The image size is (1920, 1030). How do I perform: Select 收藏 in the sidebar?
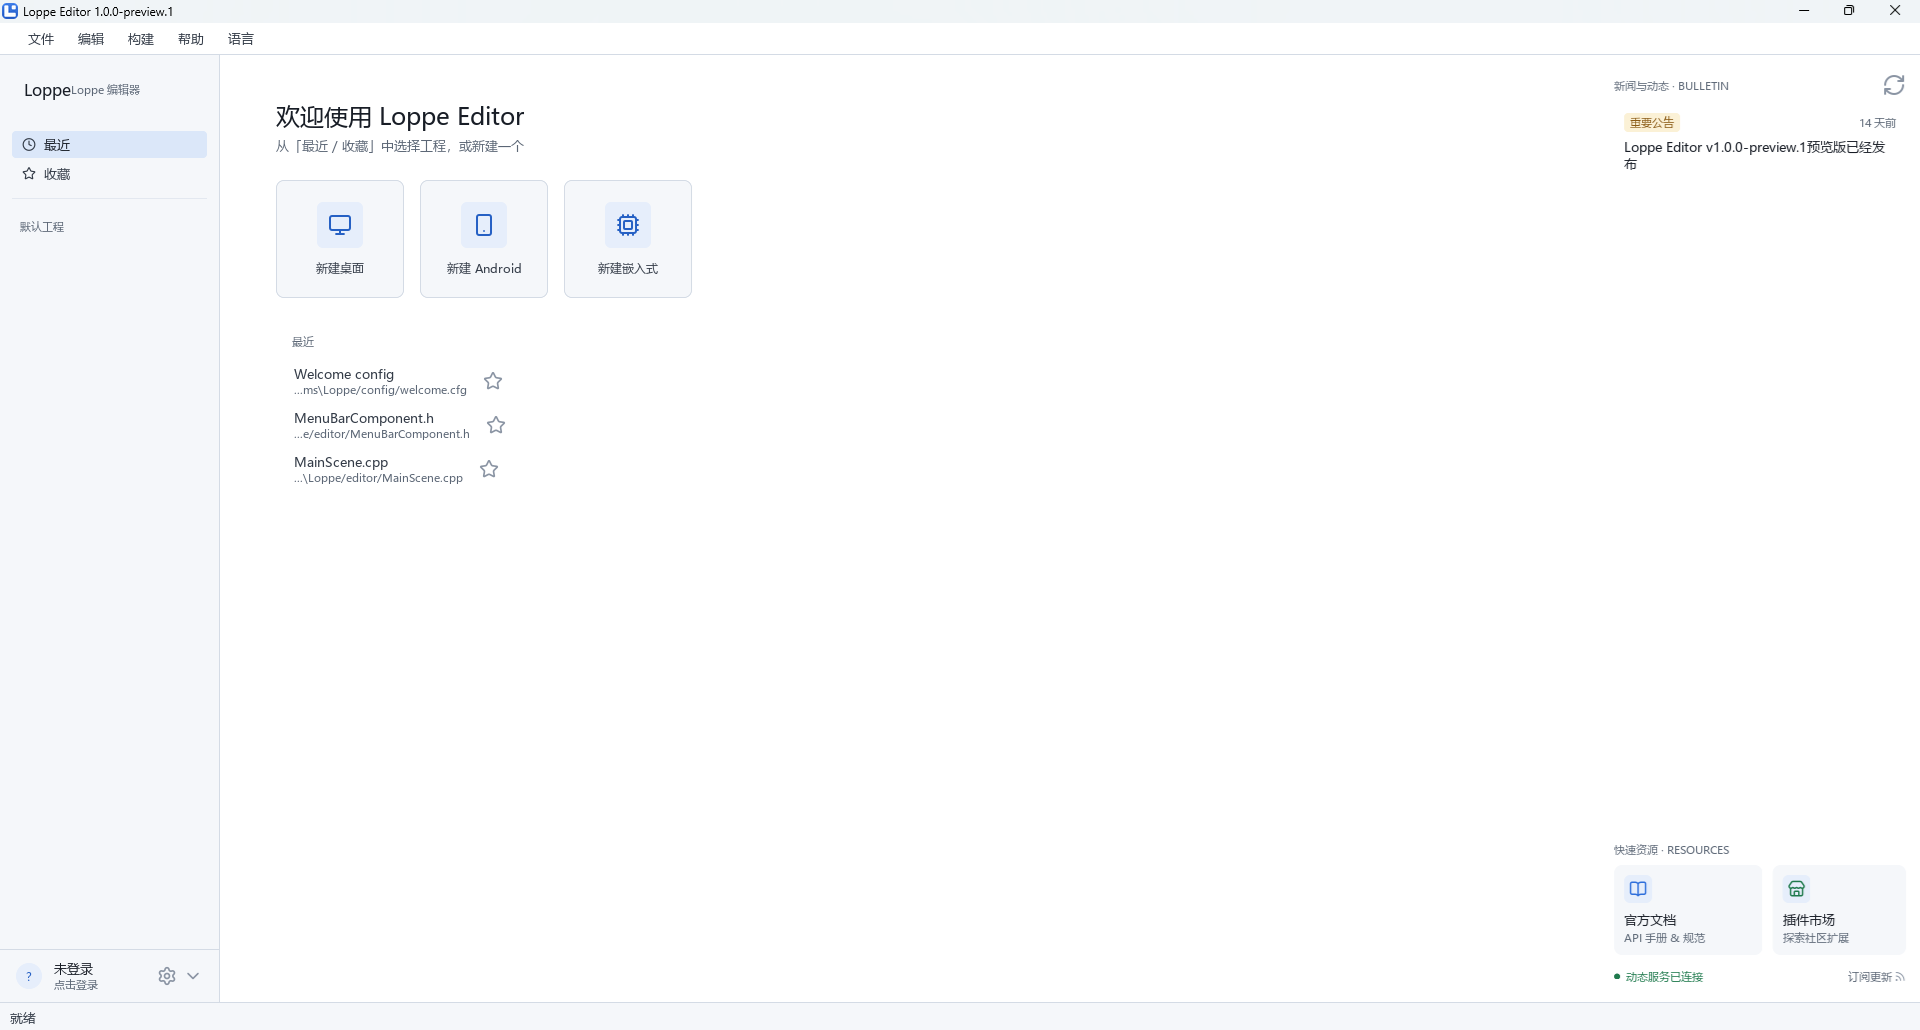point(109,174)
